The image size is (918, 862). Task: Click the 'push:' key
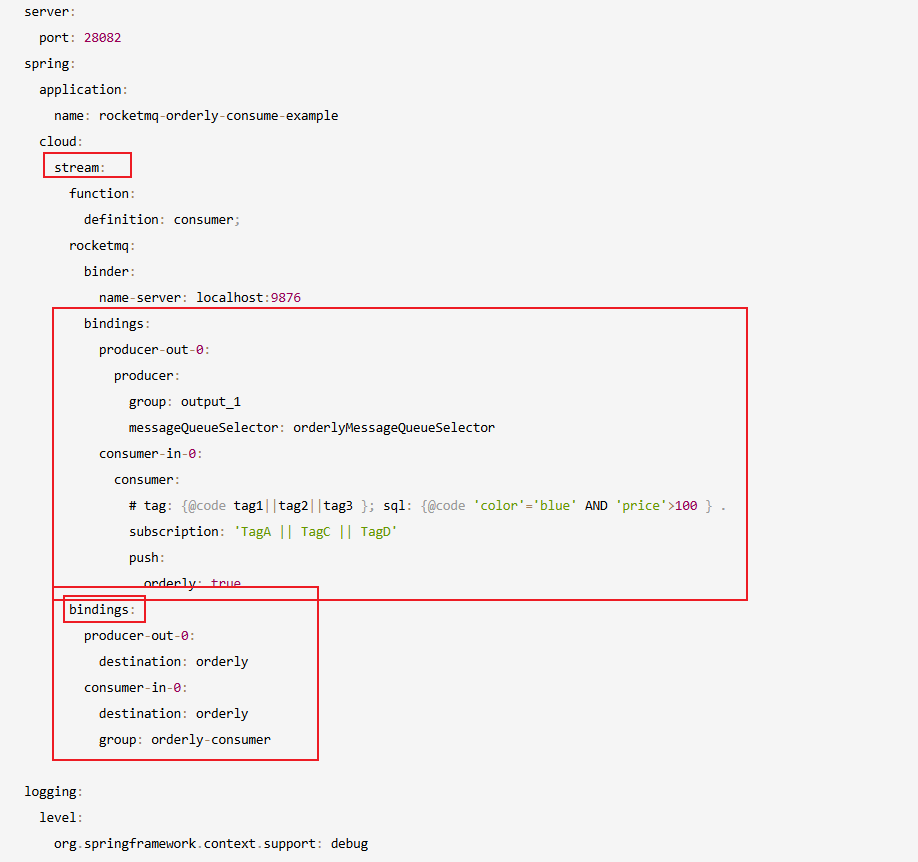pos(146,557)
